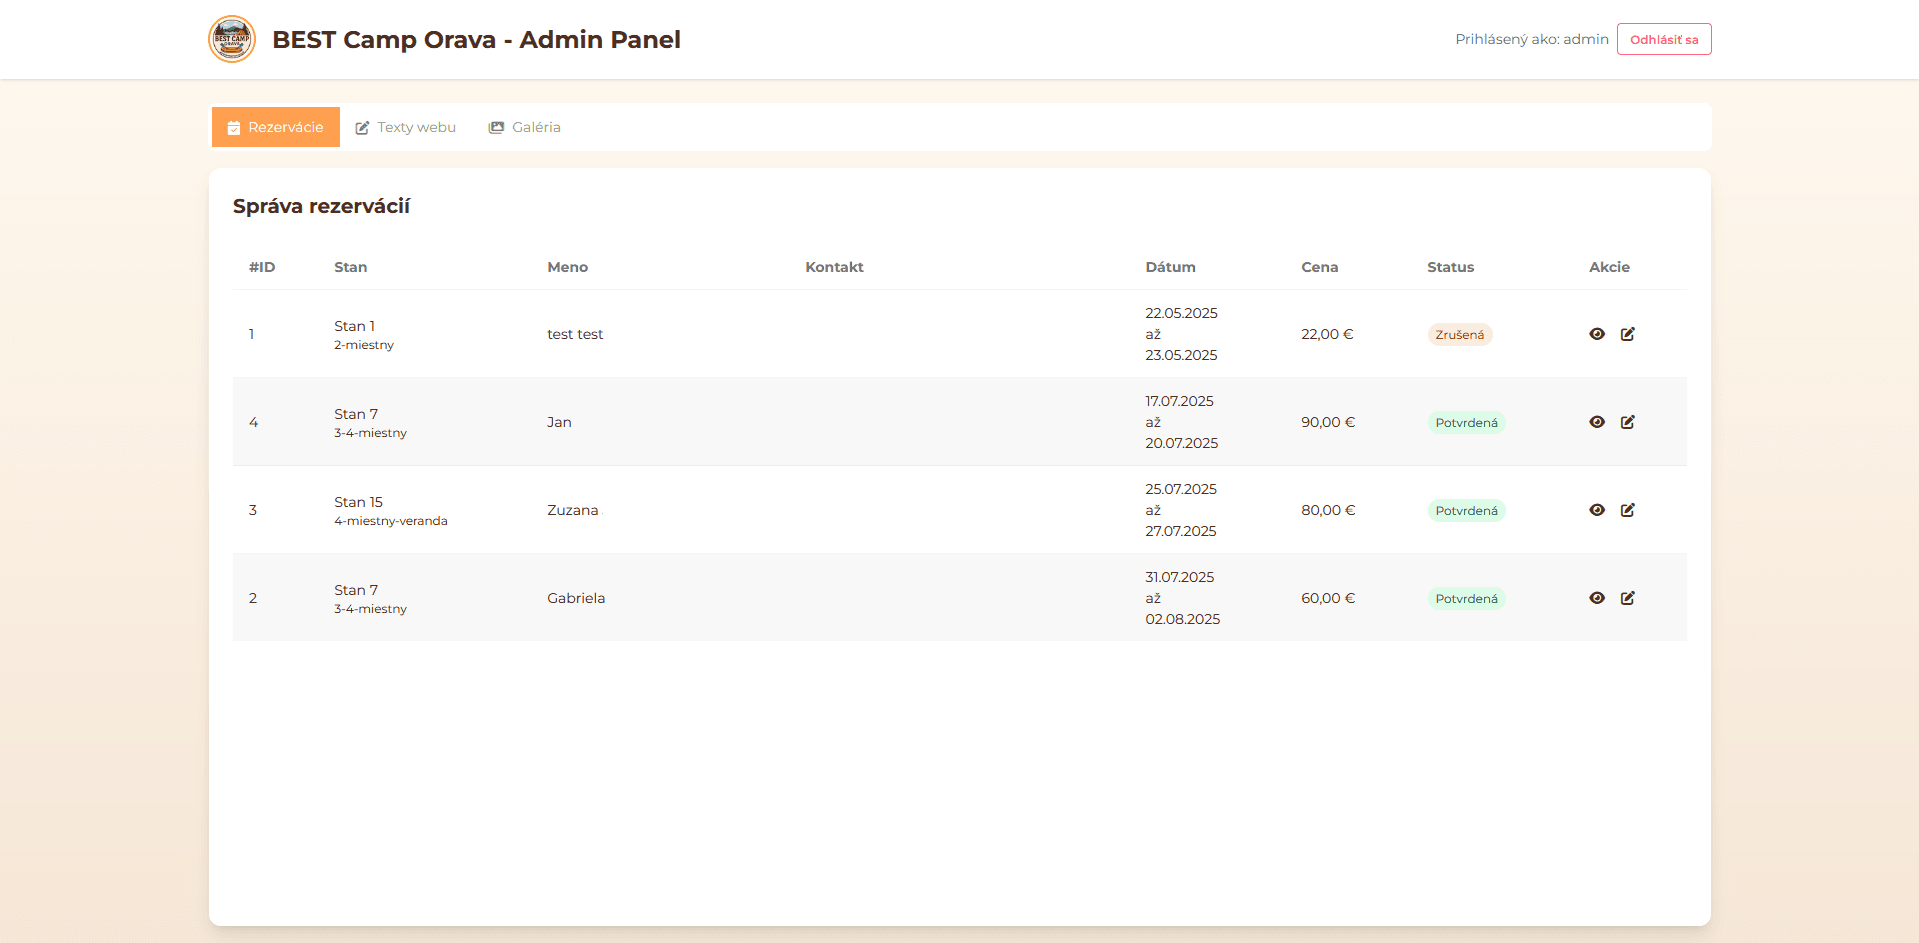Open the Rezervácie tab
The height and width of the screenshot is (943, 1919).
click(x=276, y=127)
